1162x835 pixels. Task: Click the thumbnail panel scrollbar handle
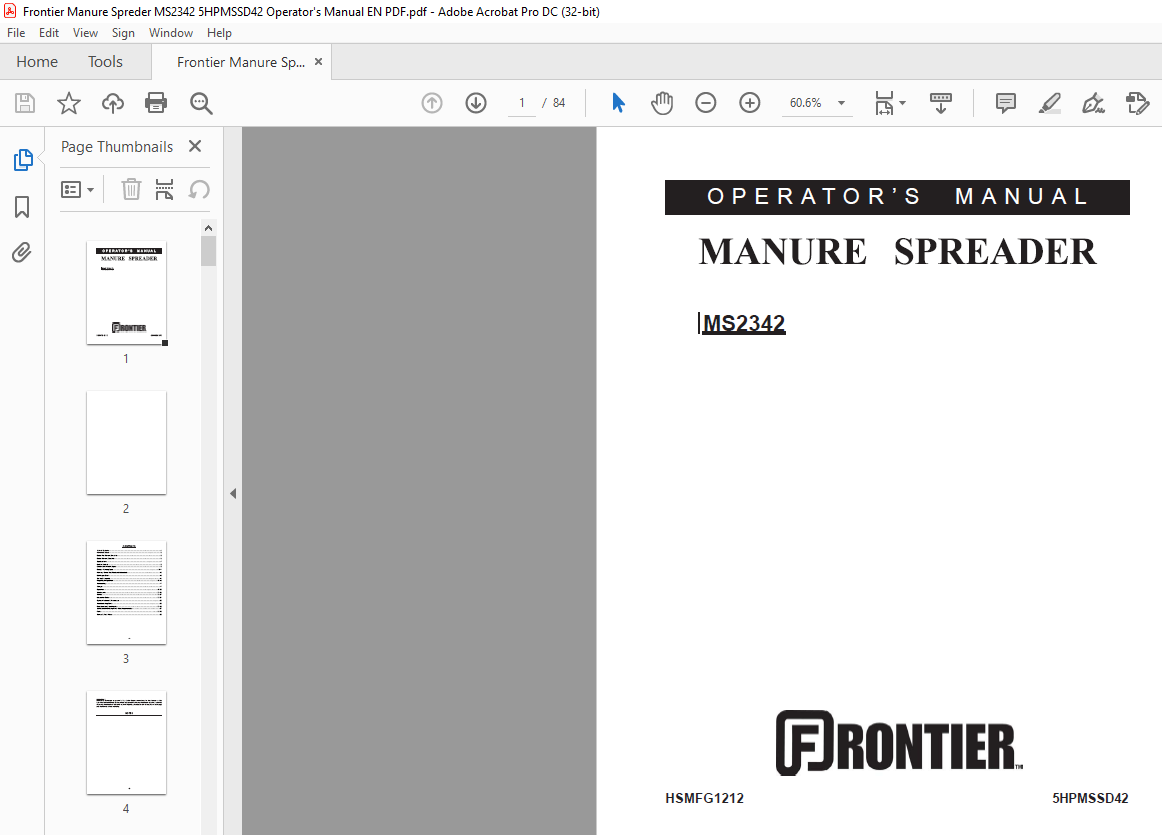tap(208, 250)
